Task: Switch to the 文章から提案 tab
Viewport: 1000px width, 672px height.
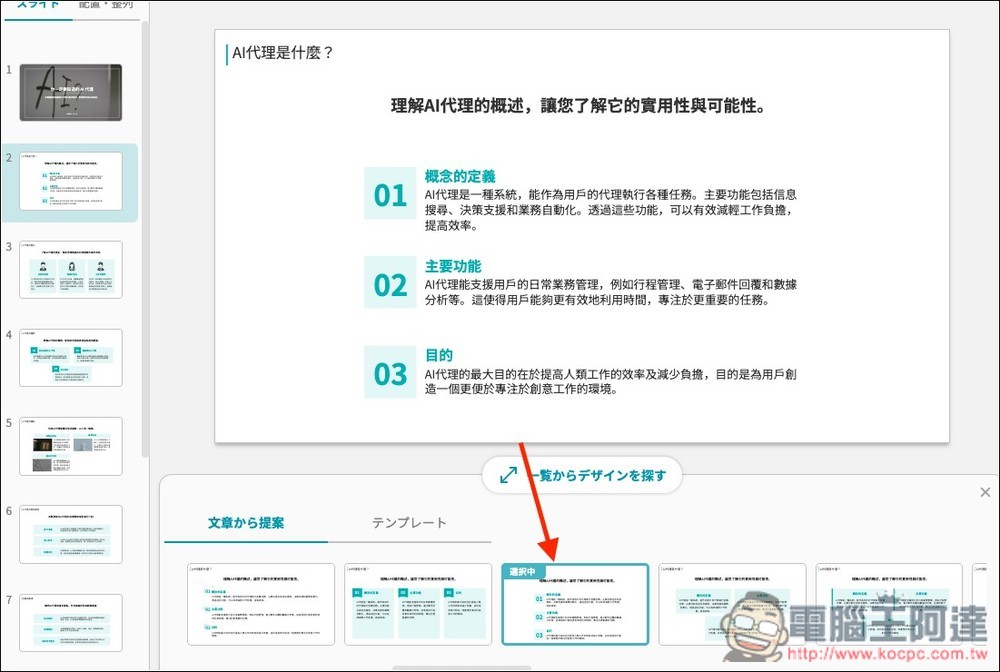Action: tap(246, 523)
